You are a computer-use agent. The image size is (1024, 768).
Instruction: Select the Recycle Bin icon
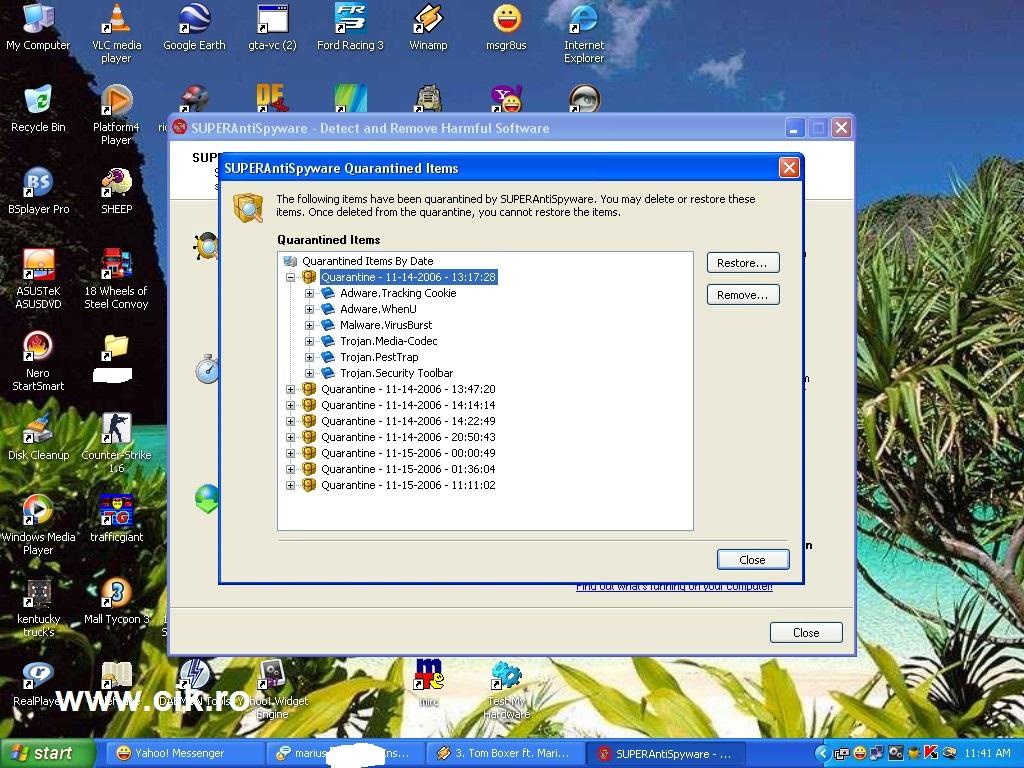pyautogui.click(x=38, y=109)
